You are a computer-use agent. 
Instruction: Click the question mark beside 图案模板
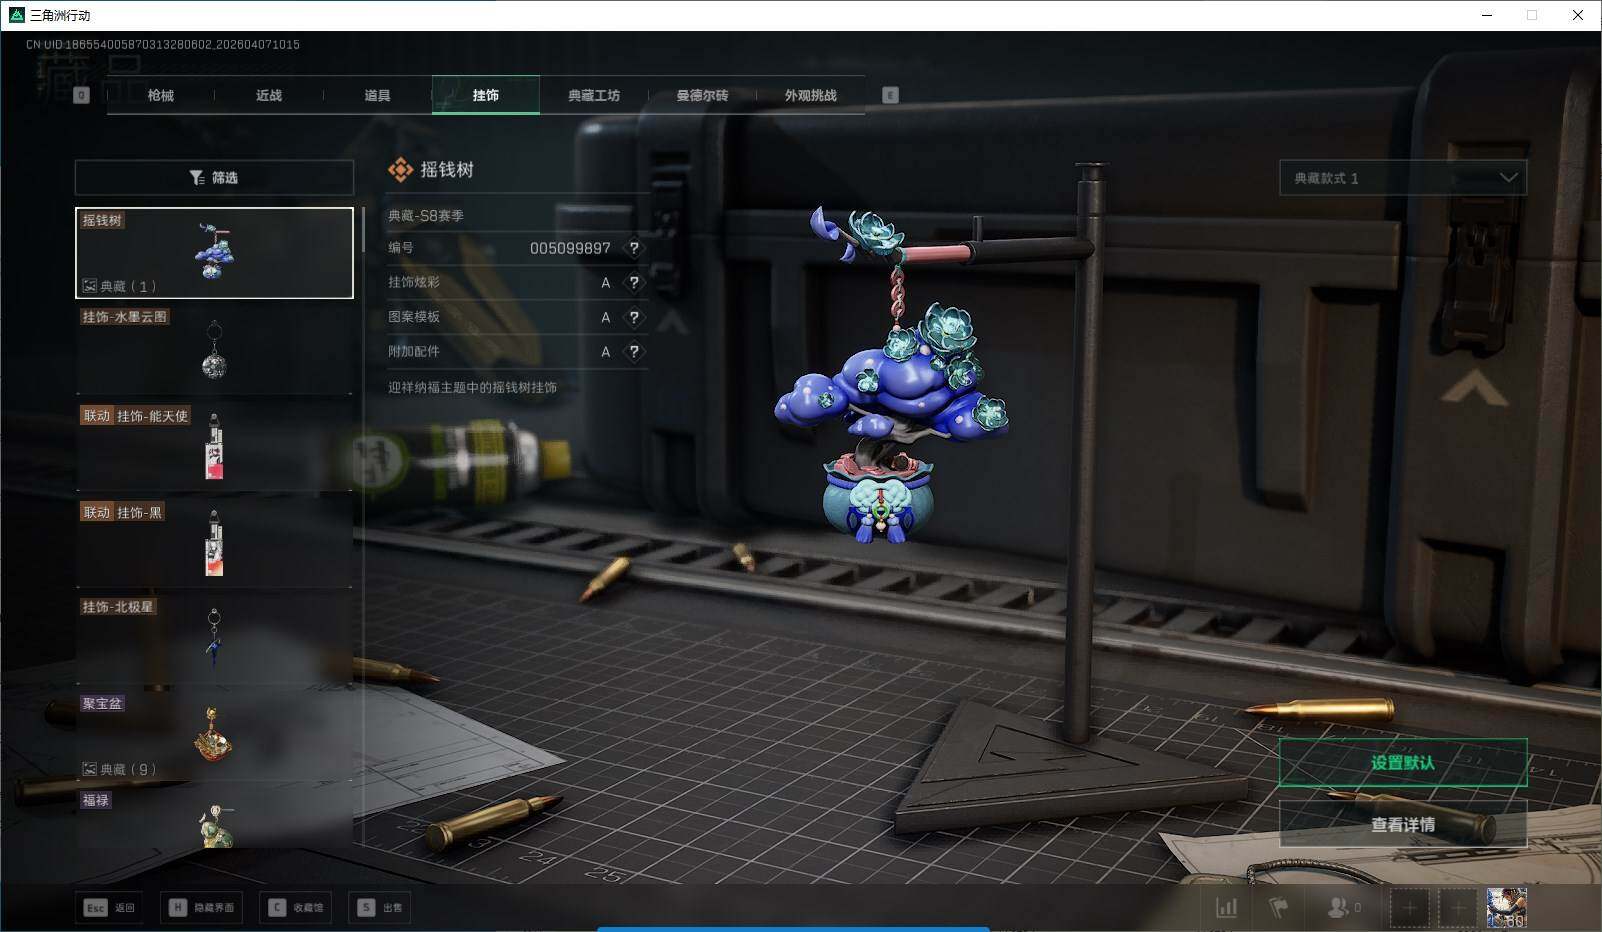(634, 317)
